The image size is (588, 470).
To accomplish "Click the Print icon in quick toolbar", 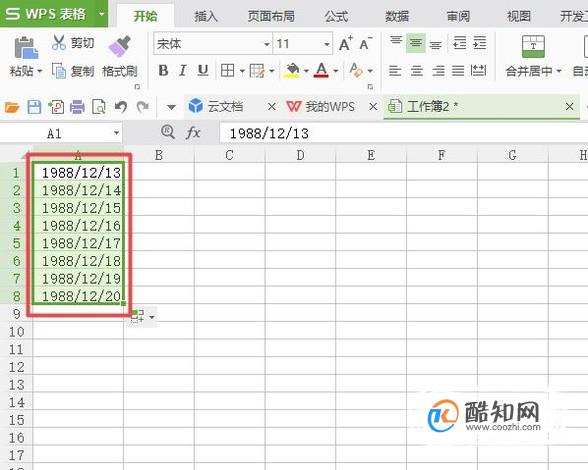I will pos(77,107).
